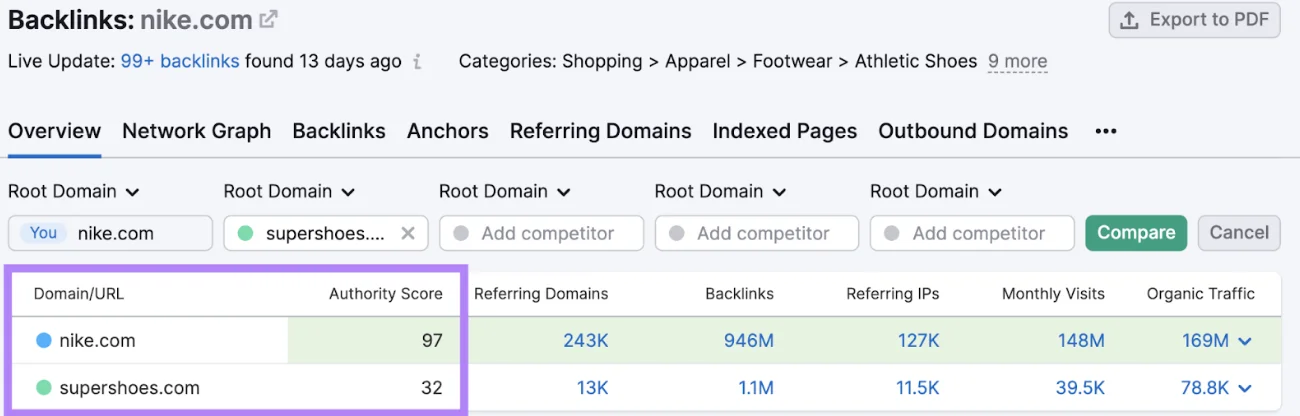Screen dimensions: 1300x416
Task: Expand nike.com Organic Traffic 169M chevron
Action: pyautogui.click(x=1245, y=341)
